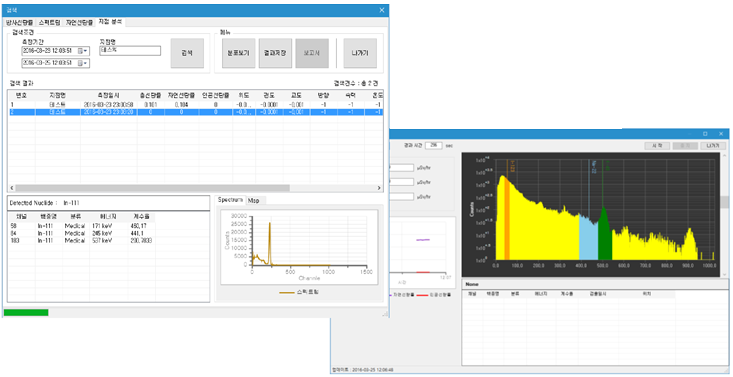Click the 분포보기 button

tap(238, 53)
